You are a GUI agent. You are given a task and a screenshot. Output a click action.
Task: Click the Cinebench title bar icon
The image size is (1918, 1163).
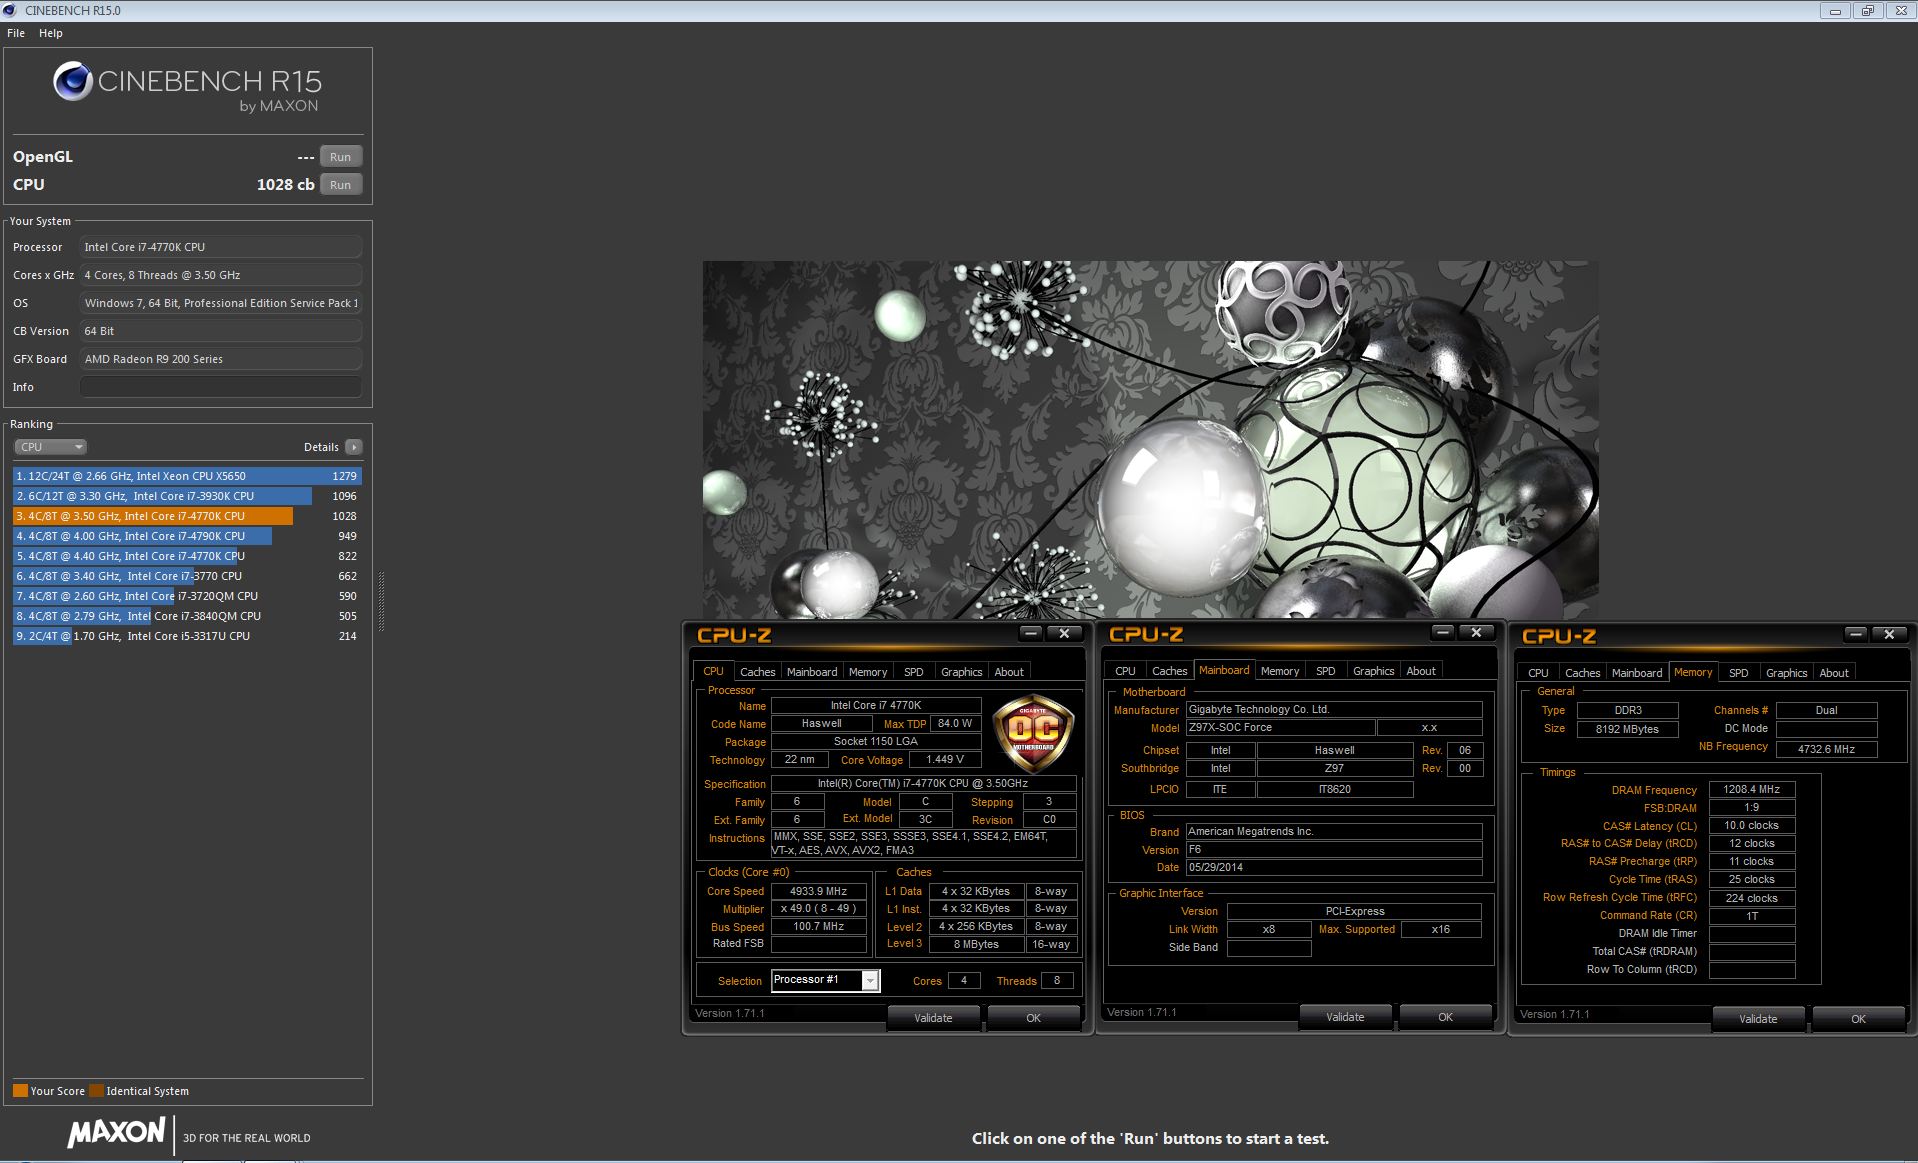tap(11, 10)
